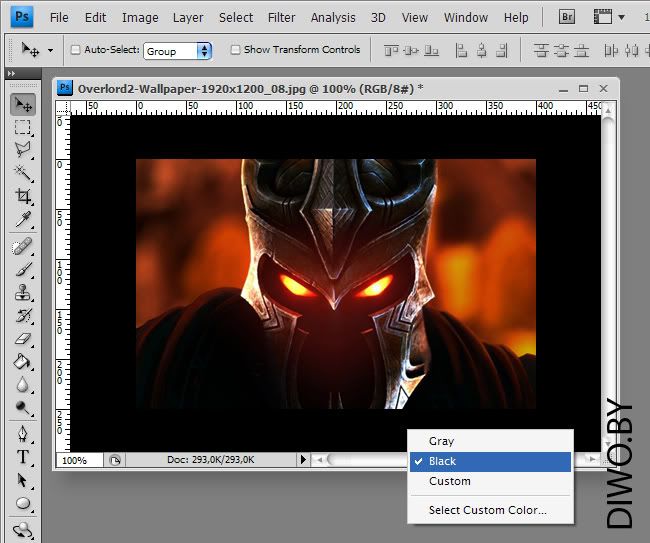Select the Dodge tool
The image size is (650, 543).
click(23, 408)
